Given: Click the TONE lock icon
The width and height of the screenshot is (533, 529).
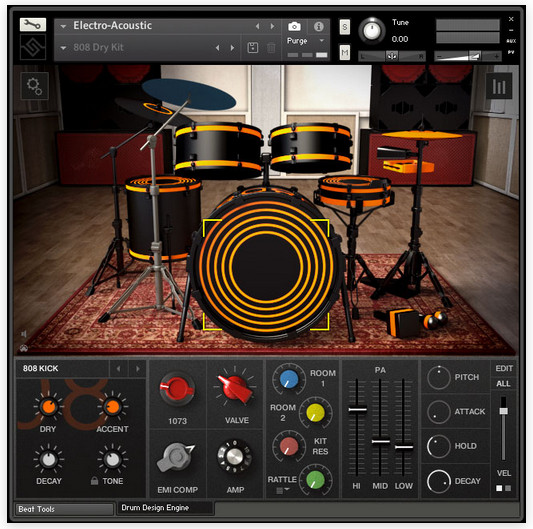Looking at the screenshot, I should [94, 481].
